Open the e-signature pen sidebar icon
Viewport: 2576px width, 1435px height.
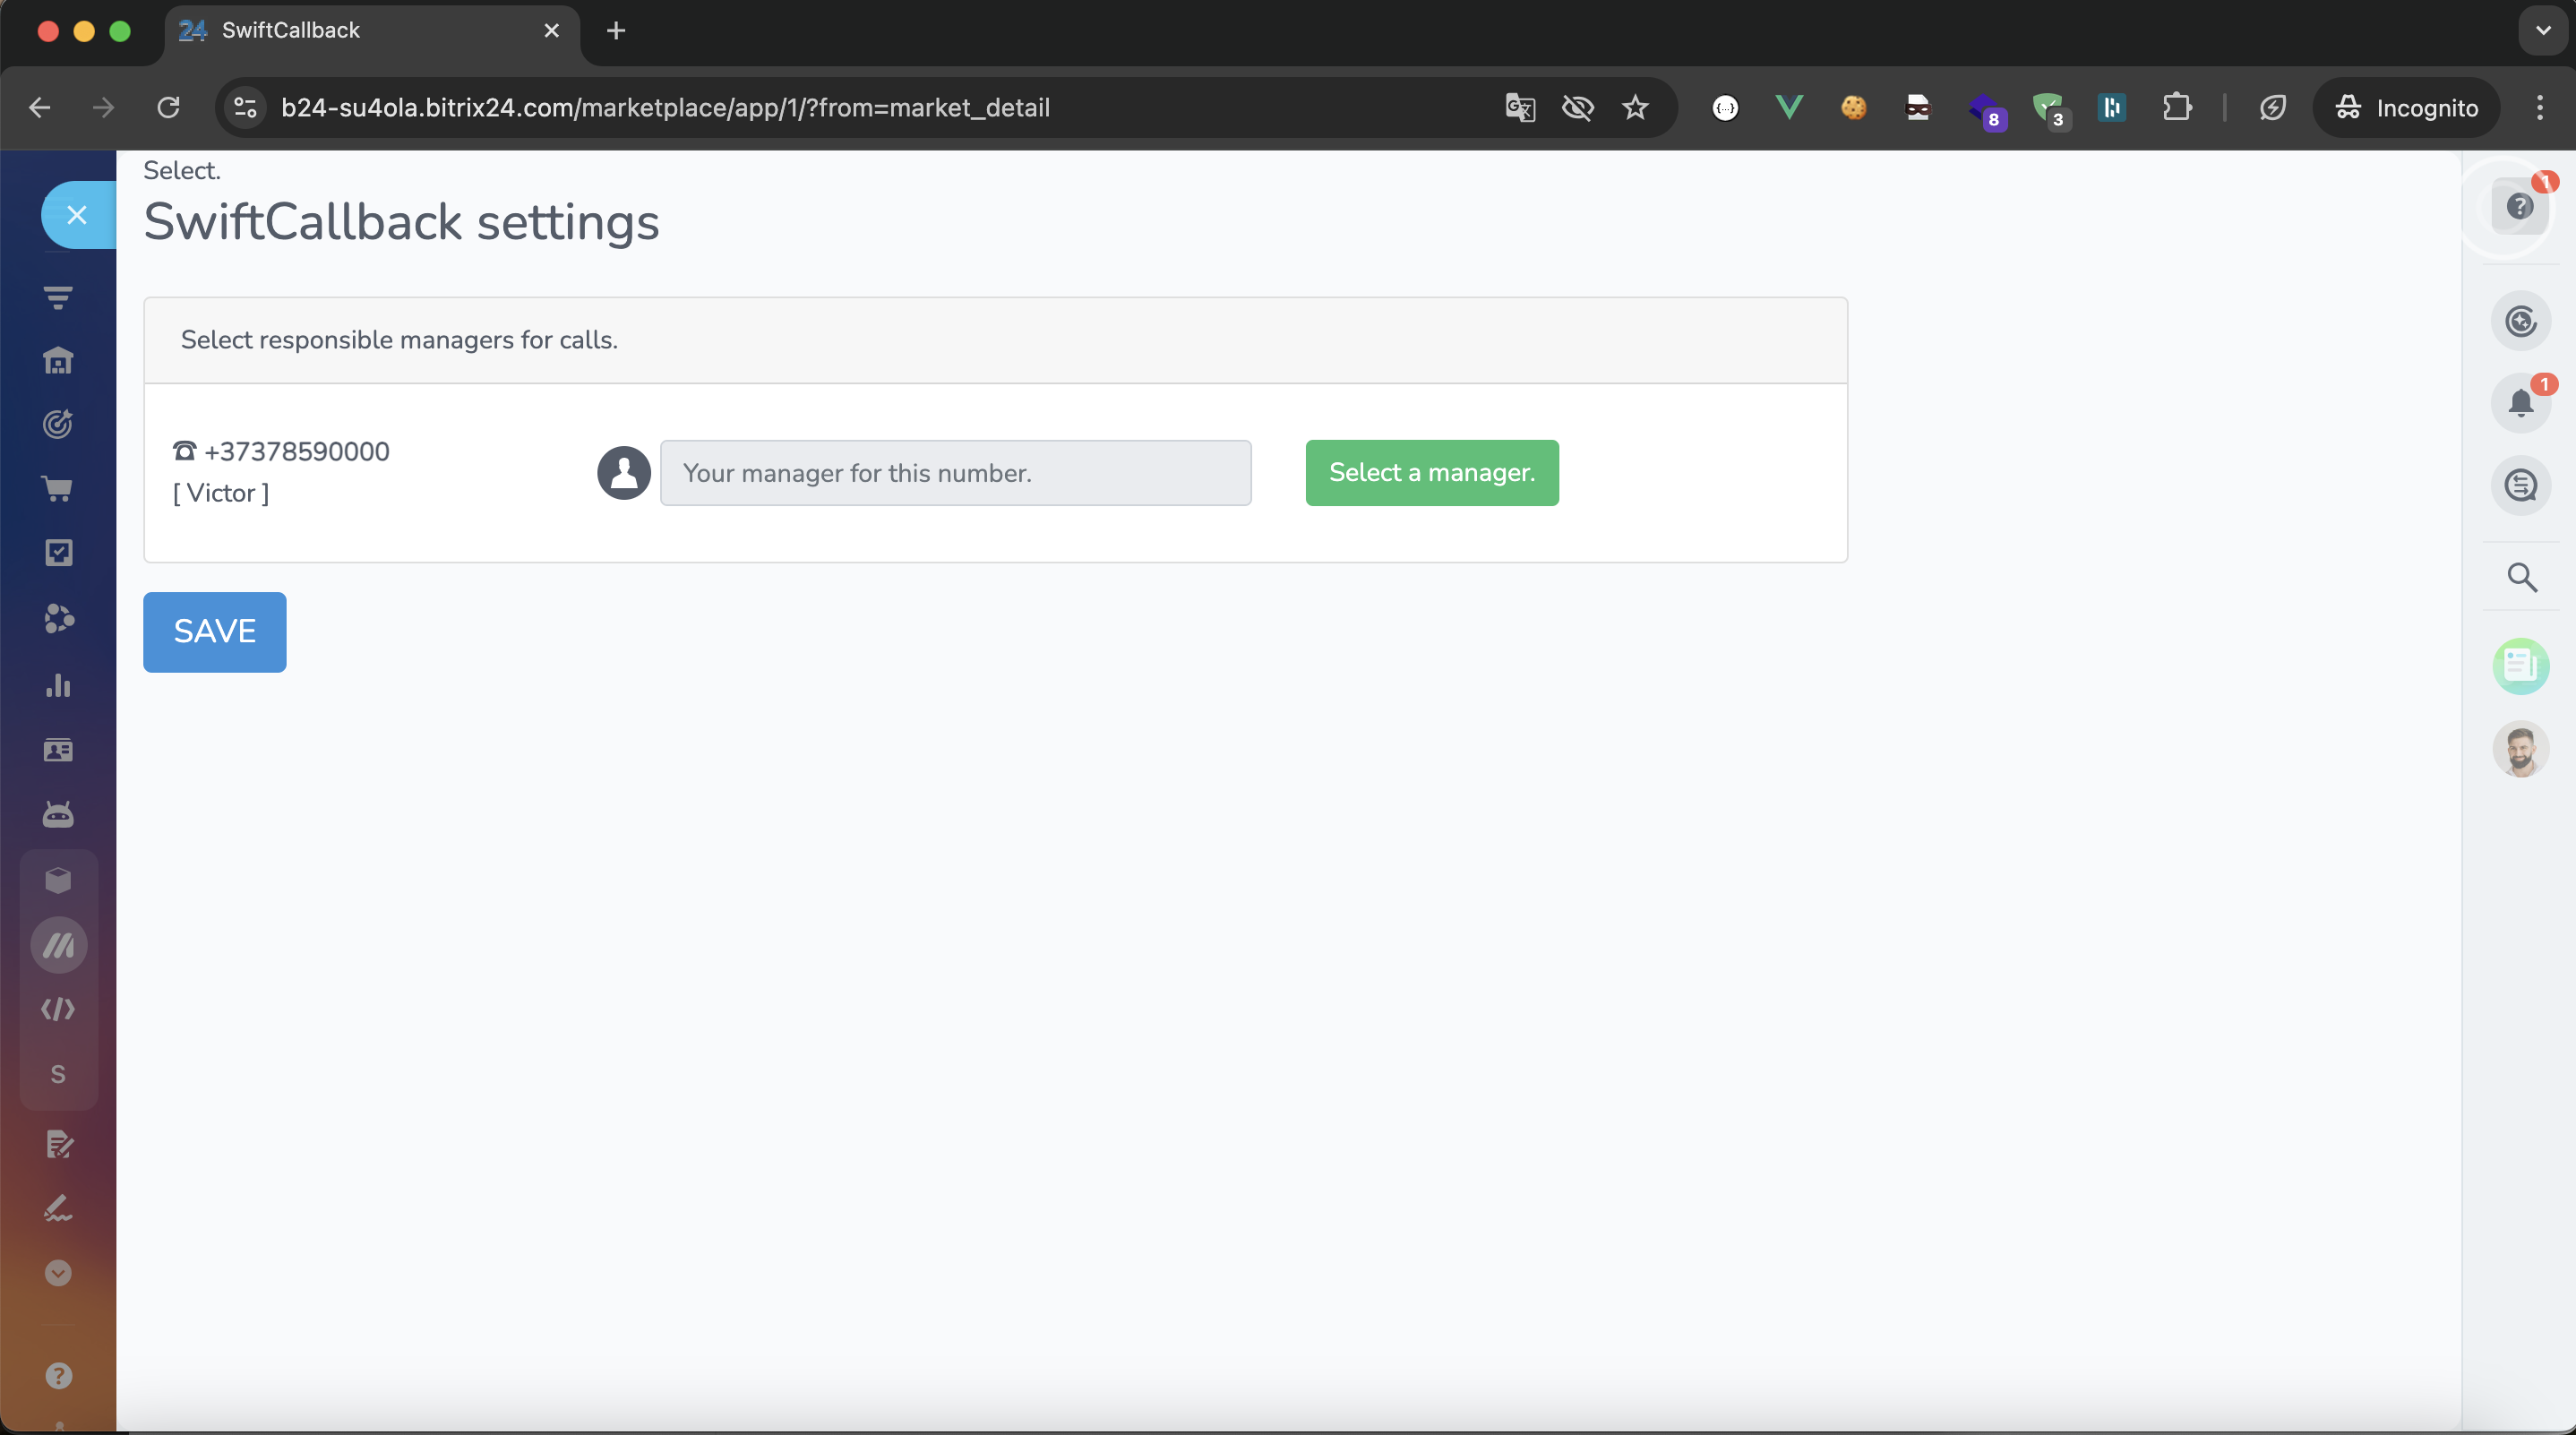pos(58,1208)
